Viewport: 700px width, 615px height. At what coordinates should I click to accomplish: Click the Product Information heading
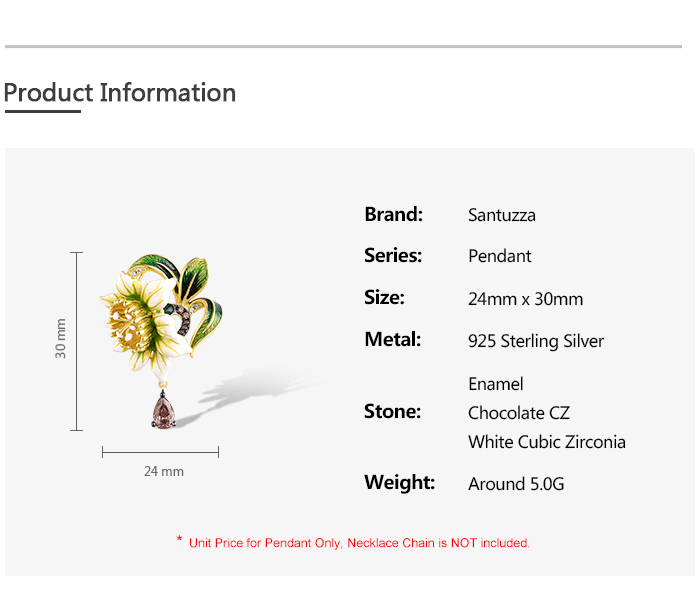click(x=120, y=93)
